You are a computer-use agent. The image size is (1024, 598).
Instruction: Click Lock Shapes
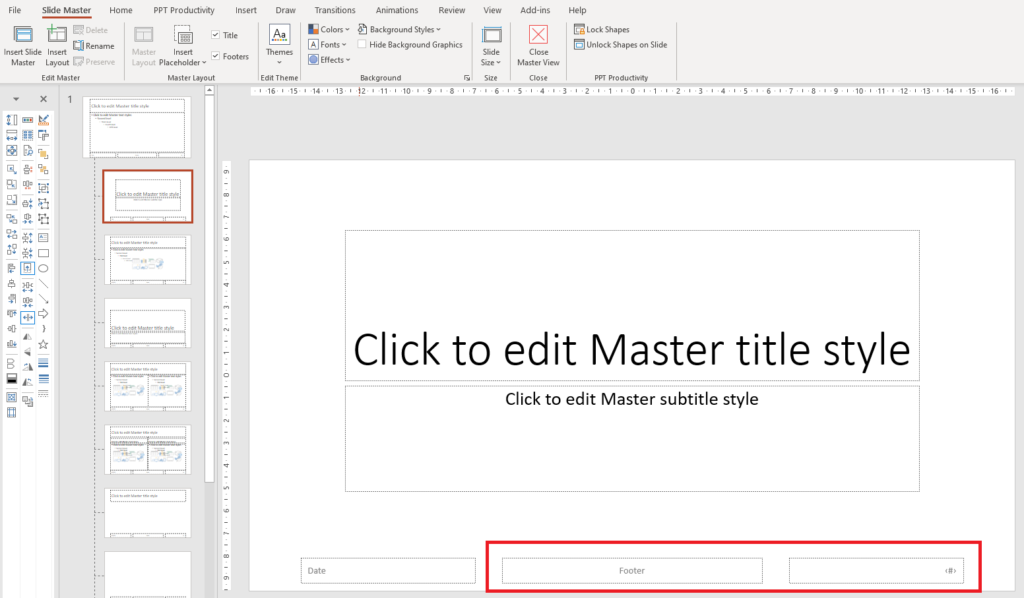pyautogui.click(x=601, y=29)
